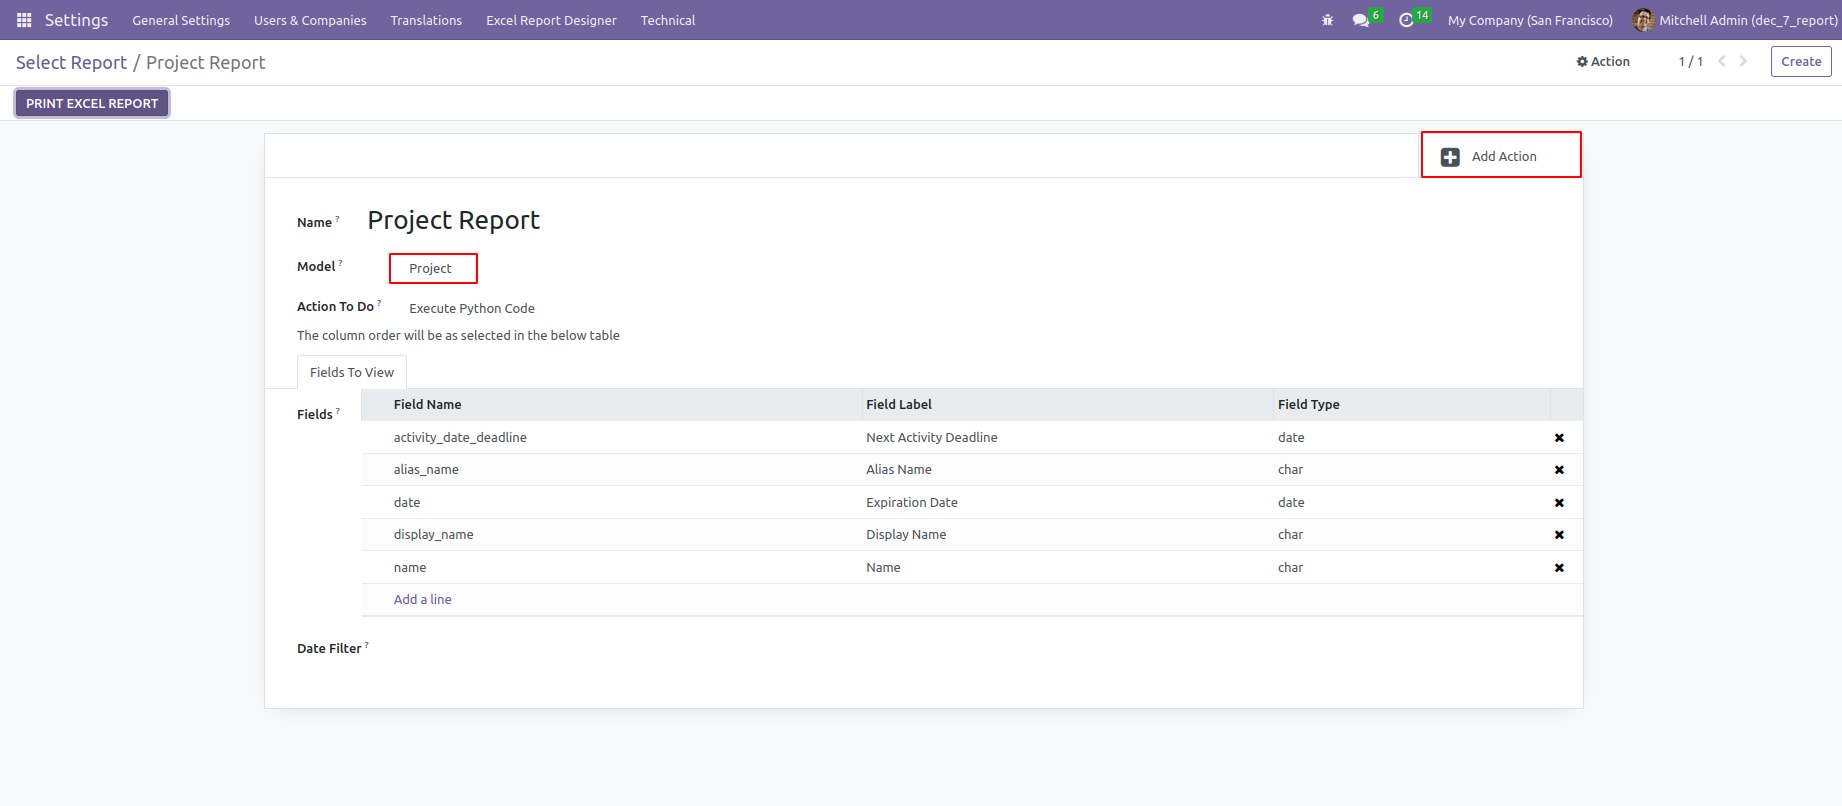Open the Users & Companies menu
The height and width of the screenshot is (806, 1842).
(x=310, y=20)
